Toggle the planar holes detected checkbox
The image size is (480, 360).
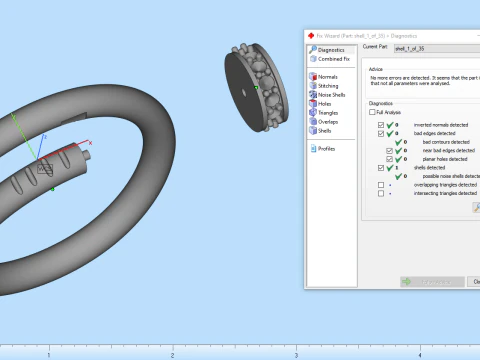[x=389, y=159]
